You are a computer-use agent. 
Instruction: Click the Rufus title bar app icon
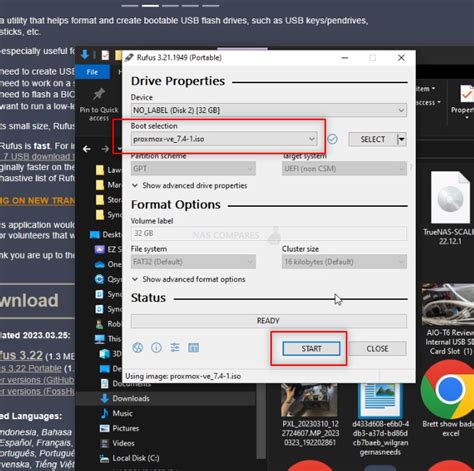click(129, 58)
